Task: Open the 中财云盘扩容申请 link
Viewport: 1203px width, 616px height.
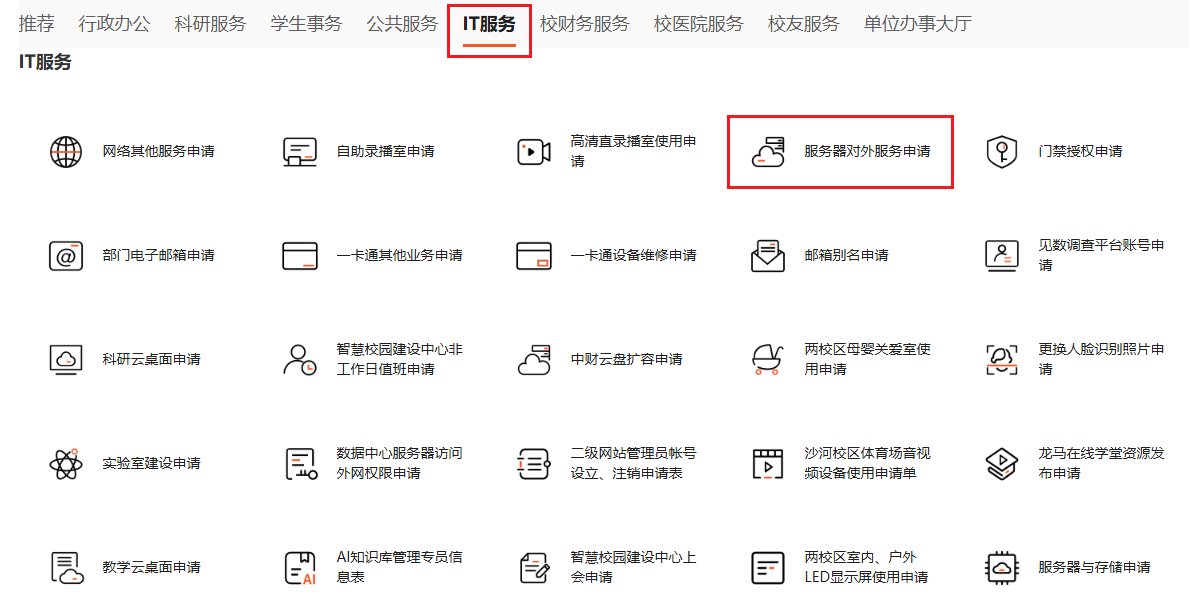Action: point(626,360)
